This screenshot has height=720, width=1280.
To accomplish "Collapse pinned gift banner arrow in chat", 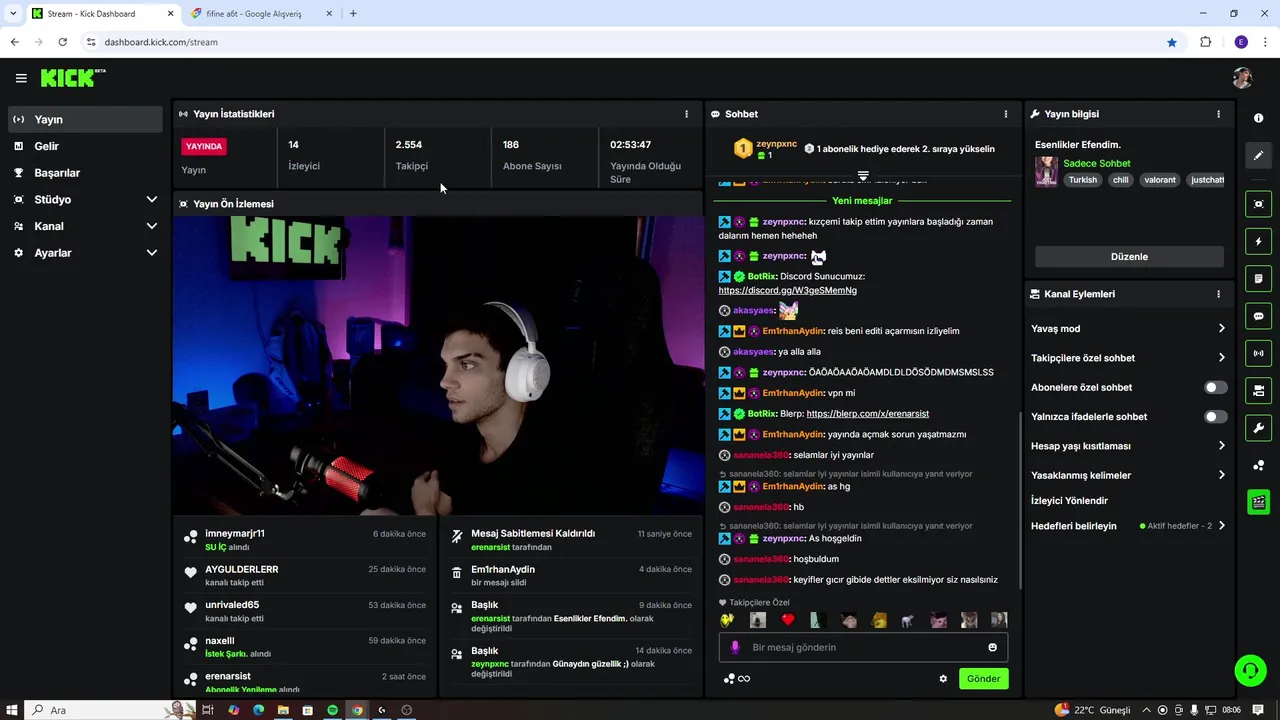I will (863, 176).
